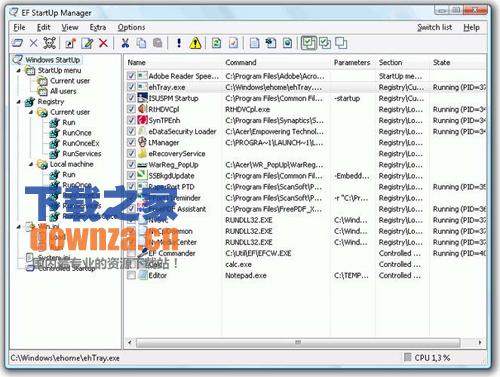
Task: Sort by the Section column header
Action: 402,62
